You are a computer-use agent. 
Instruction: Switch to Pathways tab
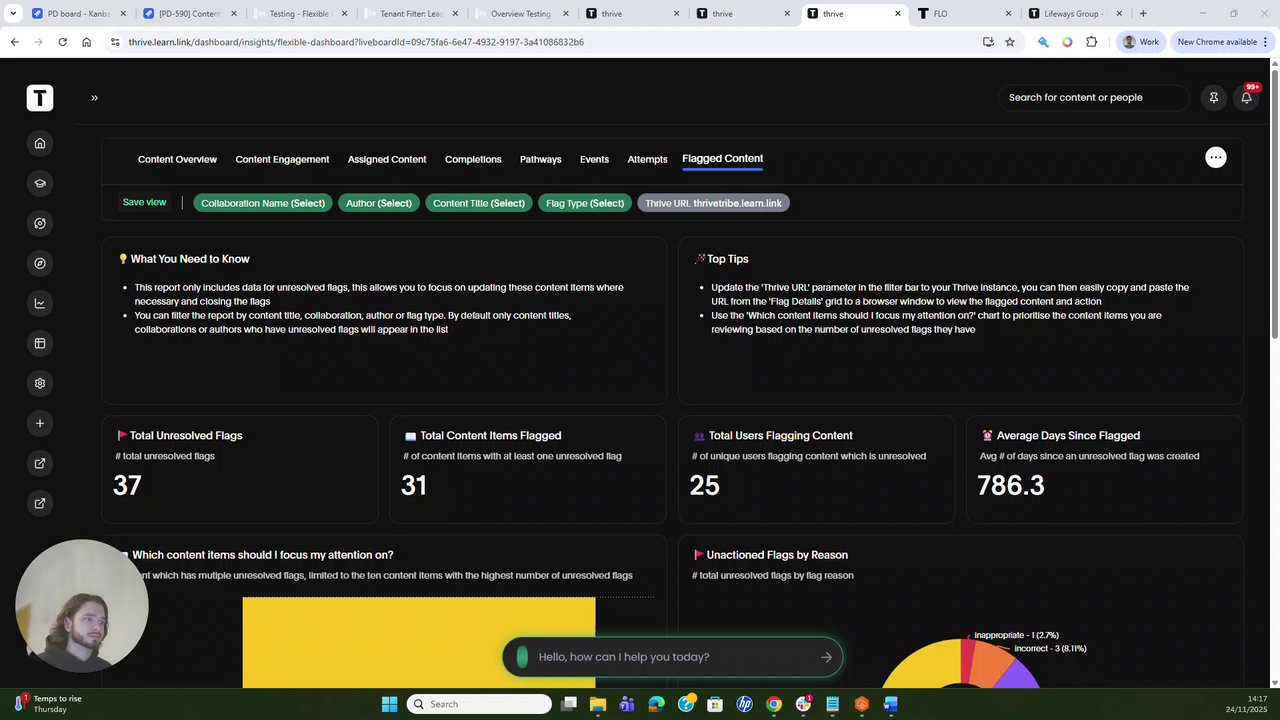tap(540, 159)
